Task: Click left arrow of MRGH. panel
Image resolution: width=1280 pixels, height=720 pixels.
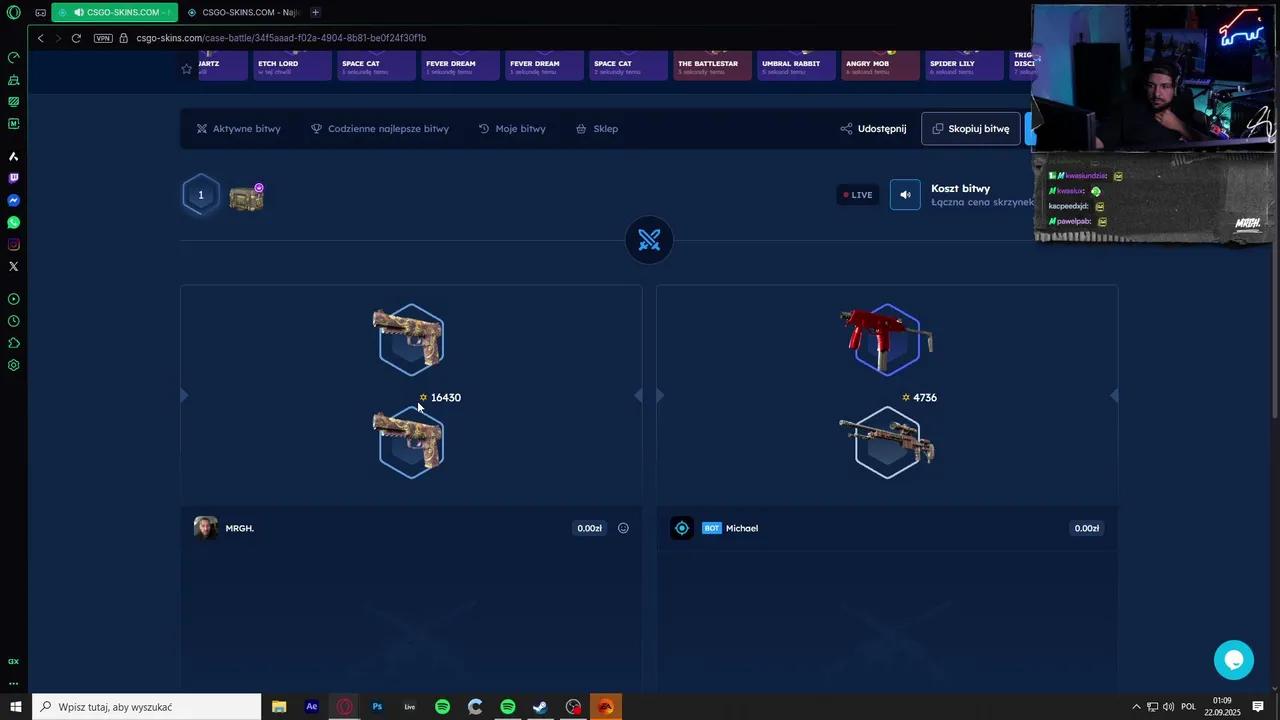Action: pos(184,396)
